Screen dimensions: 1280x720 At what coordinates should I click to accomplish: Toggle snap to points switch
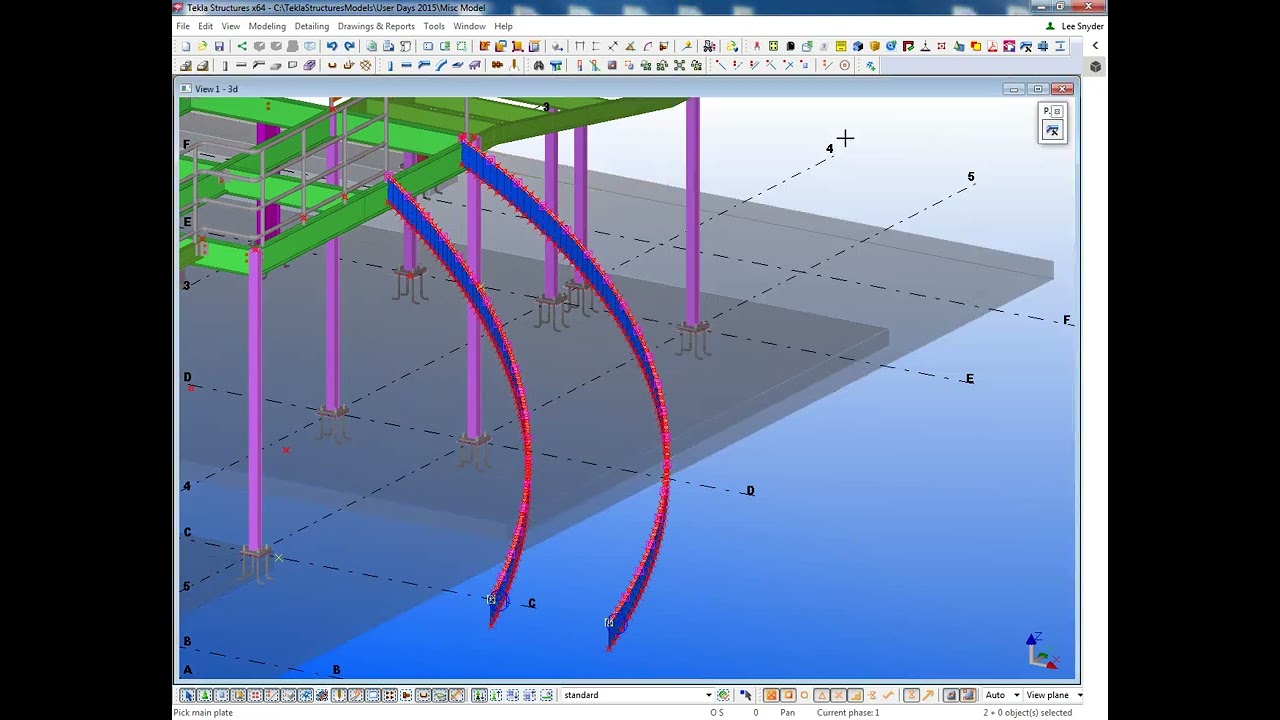click(x=771, y=695)
